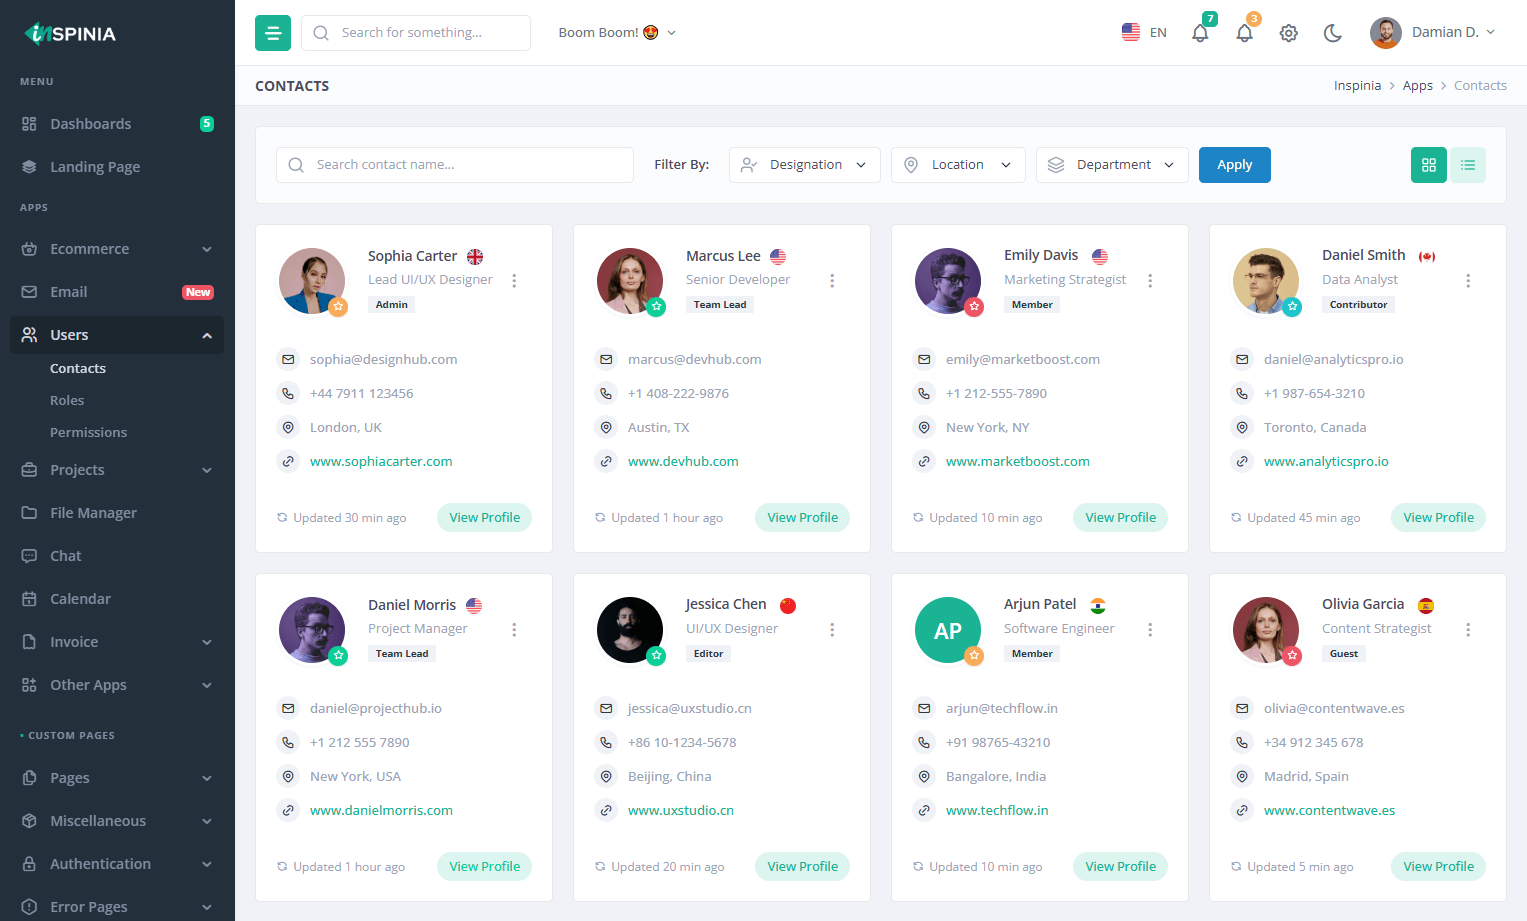Click the Apply filter button
This screenshot has width=1527, height=921.
[1234, 165]
